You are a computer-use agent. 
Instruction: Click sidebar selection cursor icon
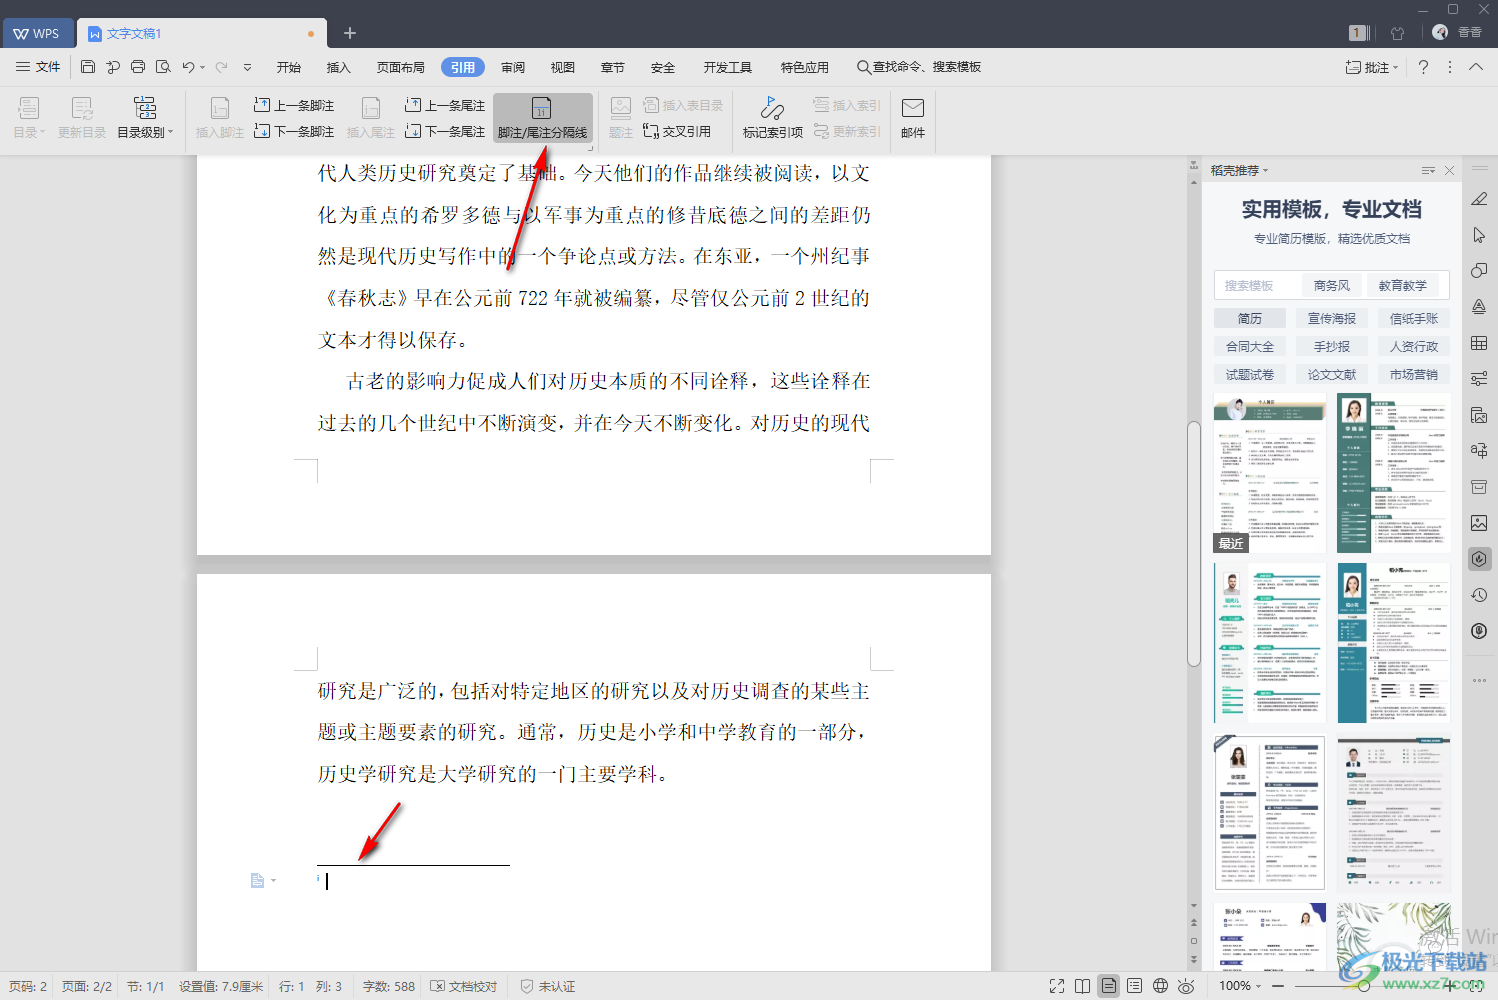point(1479,235)
